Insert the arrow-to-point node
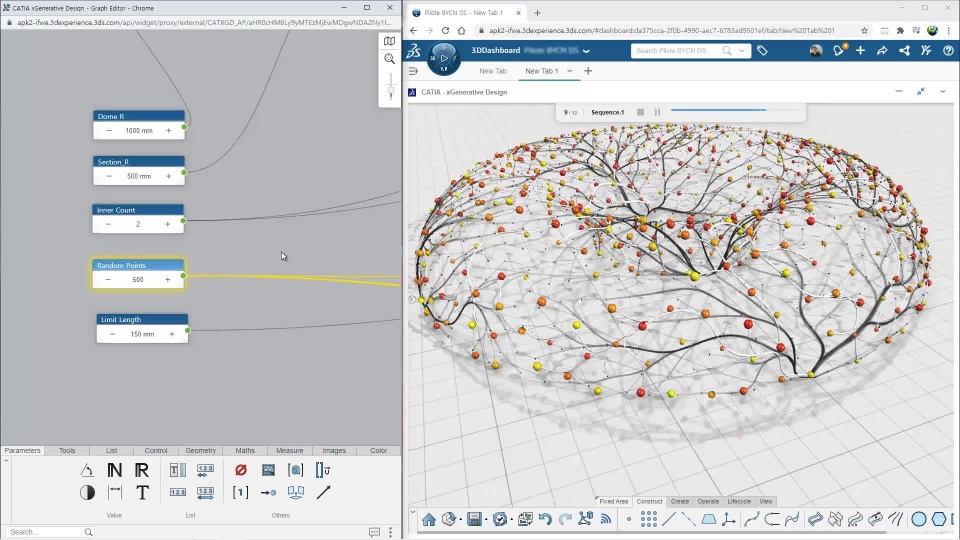 [268, 492]
